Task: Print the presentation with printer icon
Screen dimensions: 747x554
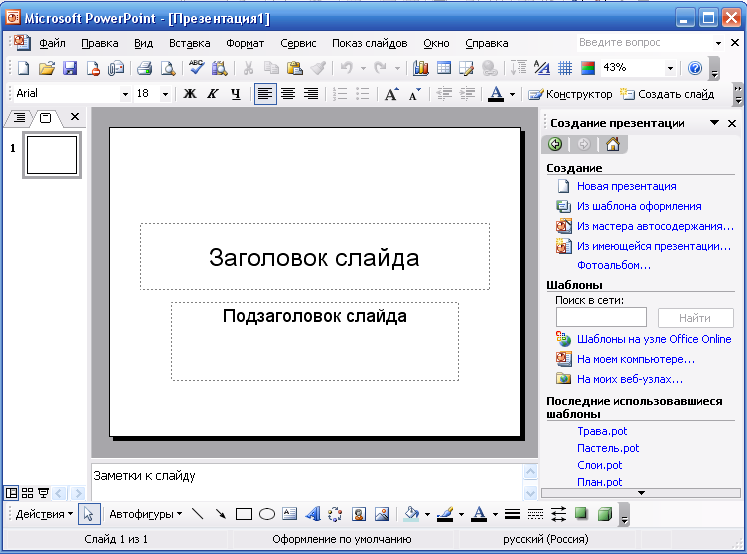Action: [144, 68]
